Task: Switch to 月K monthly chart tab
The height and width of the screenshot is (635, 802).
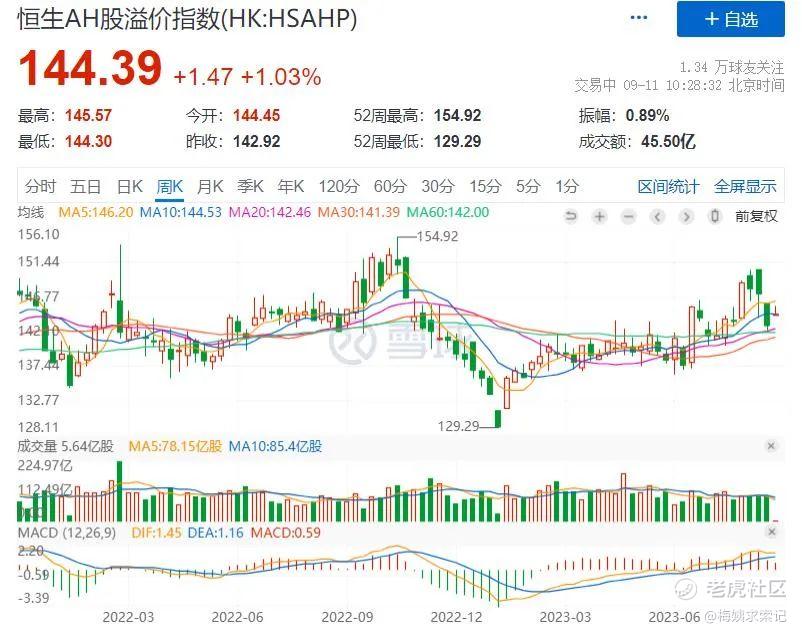Action: pos(210,186)
